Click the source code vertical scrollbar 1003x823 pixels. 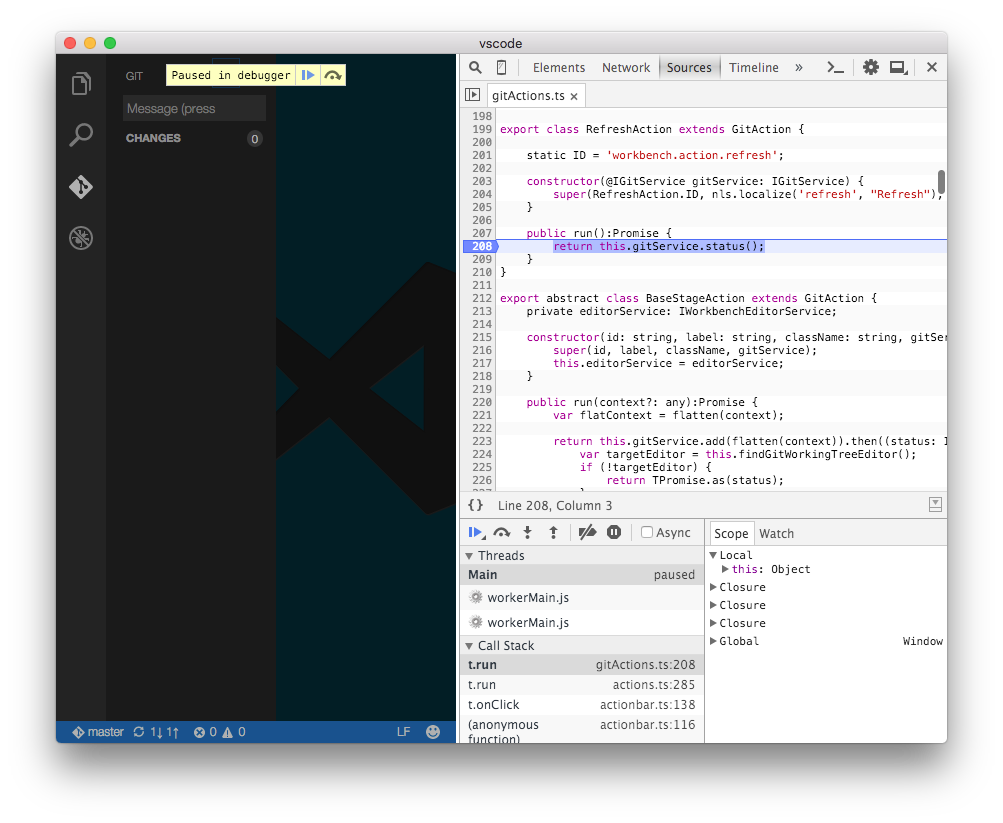click(941, 182)
